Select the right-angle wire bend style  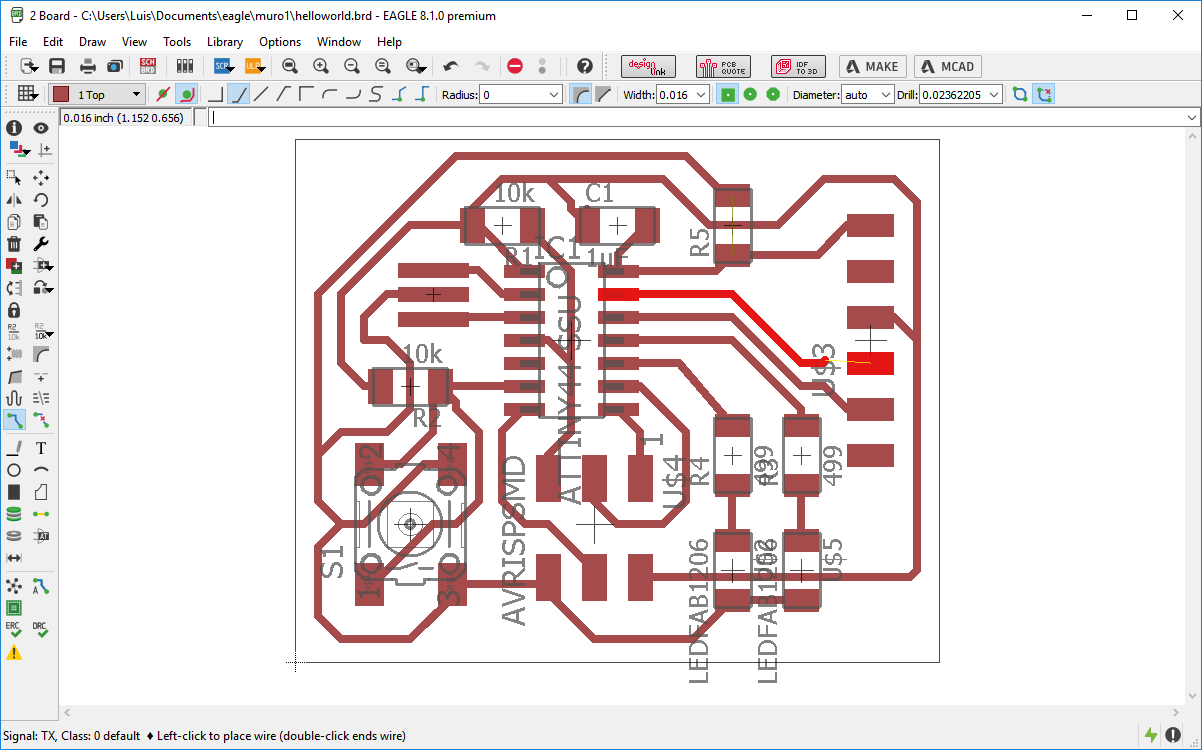pos(215,94)
